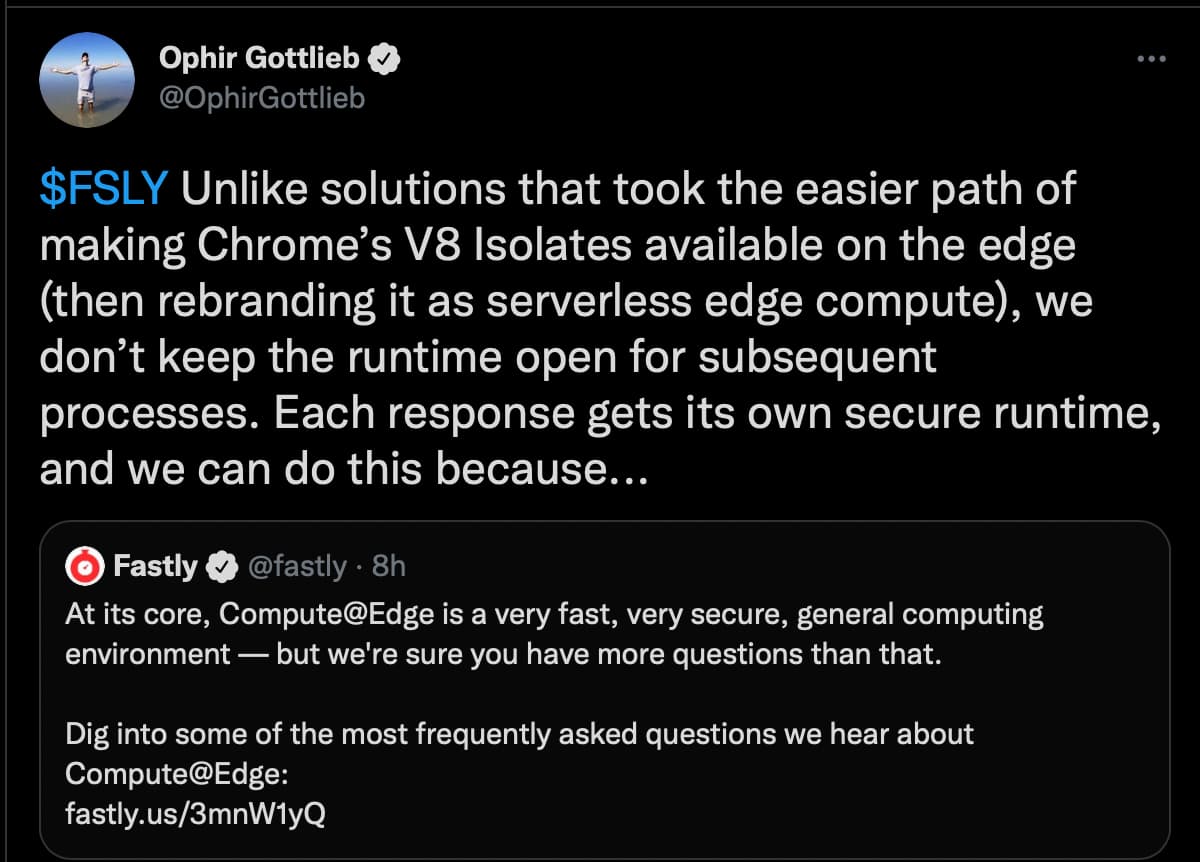This screenshot has width=1200, height=862.
Task: Click the $FSLY cashtag
Action: 104,189
